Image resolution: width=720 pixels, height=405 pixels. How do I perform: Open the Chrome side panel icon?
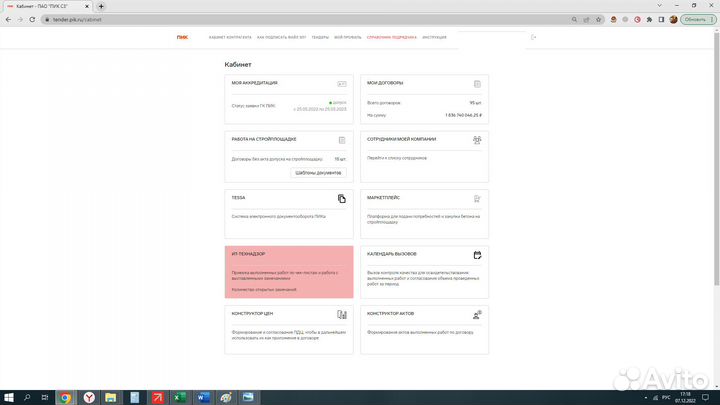click(x=661, y=20)
